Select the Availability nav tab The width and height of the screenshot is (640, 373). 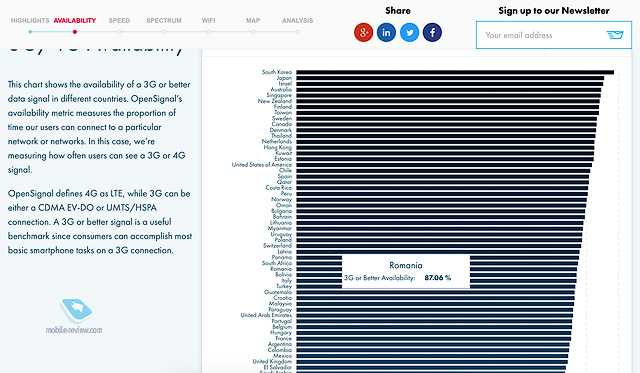coord(75,20)
